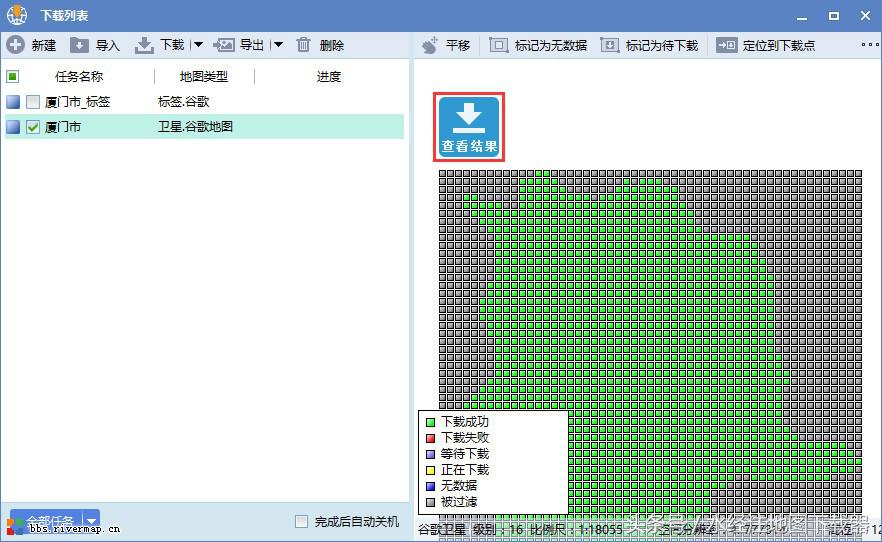Toggle the select-all checkbox in list header
This screenshot has height=542, width=882.
(13, 76)
